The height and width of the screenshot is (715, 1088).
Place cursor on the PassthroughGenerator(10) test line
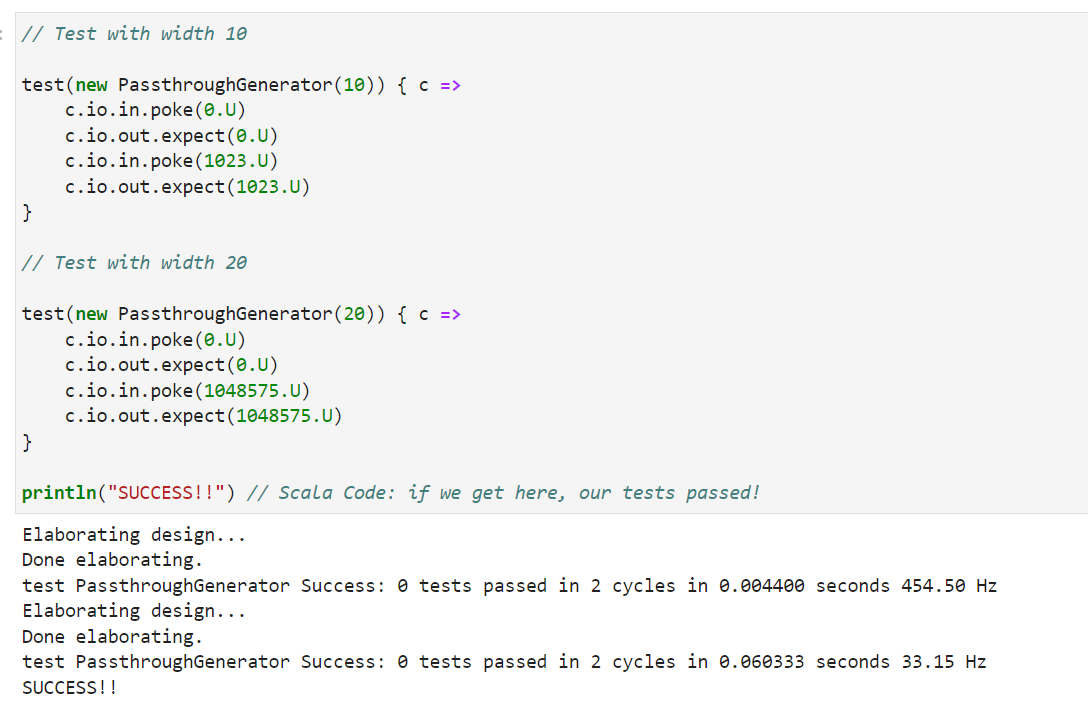point(240,85)
